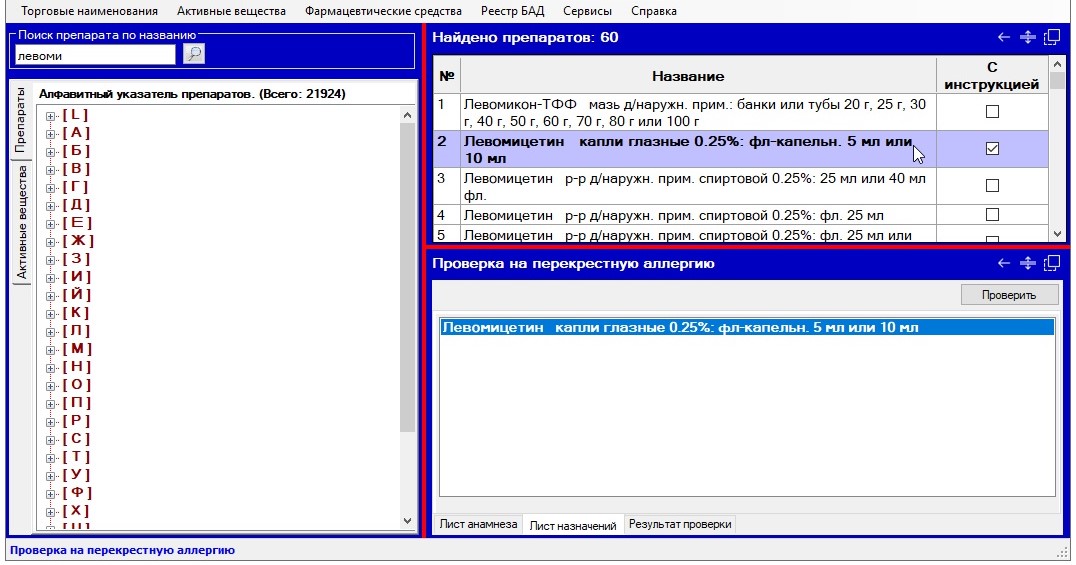The width and height of the screenshot is (1076, 565).
Task: Click the '№' column header
Action: pyautogui.click(x=447, y=76)
